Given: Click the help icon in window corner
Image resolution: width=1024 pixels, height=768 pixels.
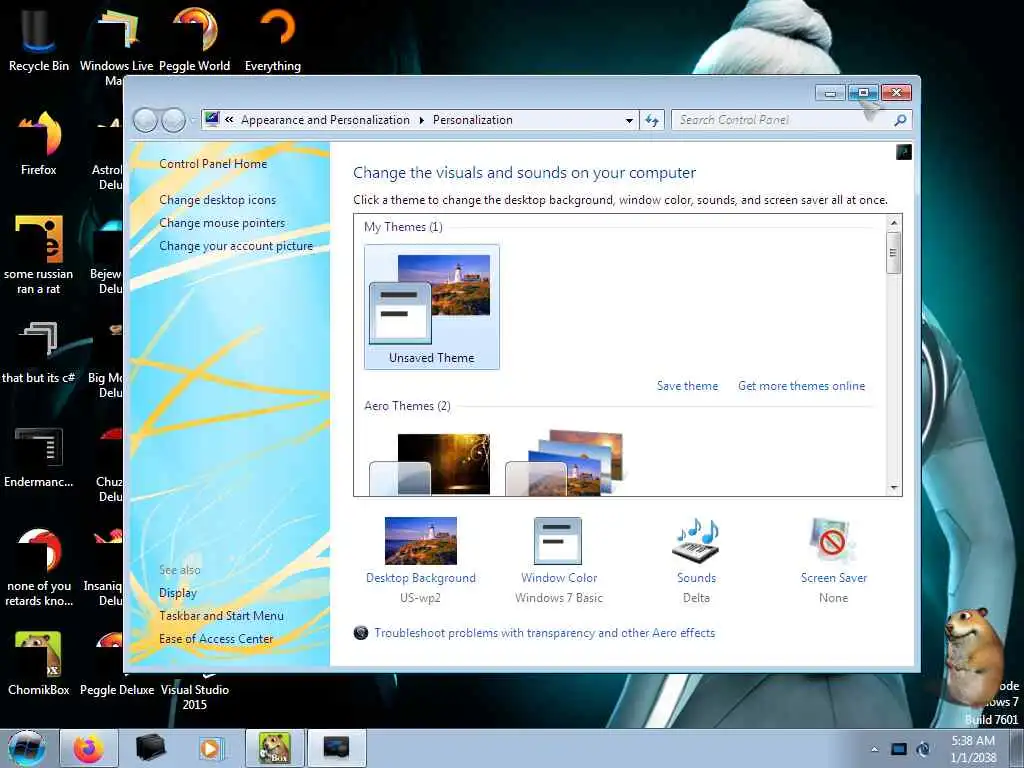Looking at the screenshot, I should tap(903, 152).
